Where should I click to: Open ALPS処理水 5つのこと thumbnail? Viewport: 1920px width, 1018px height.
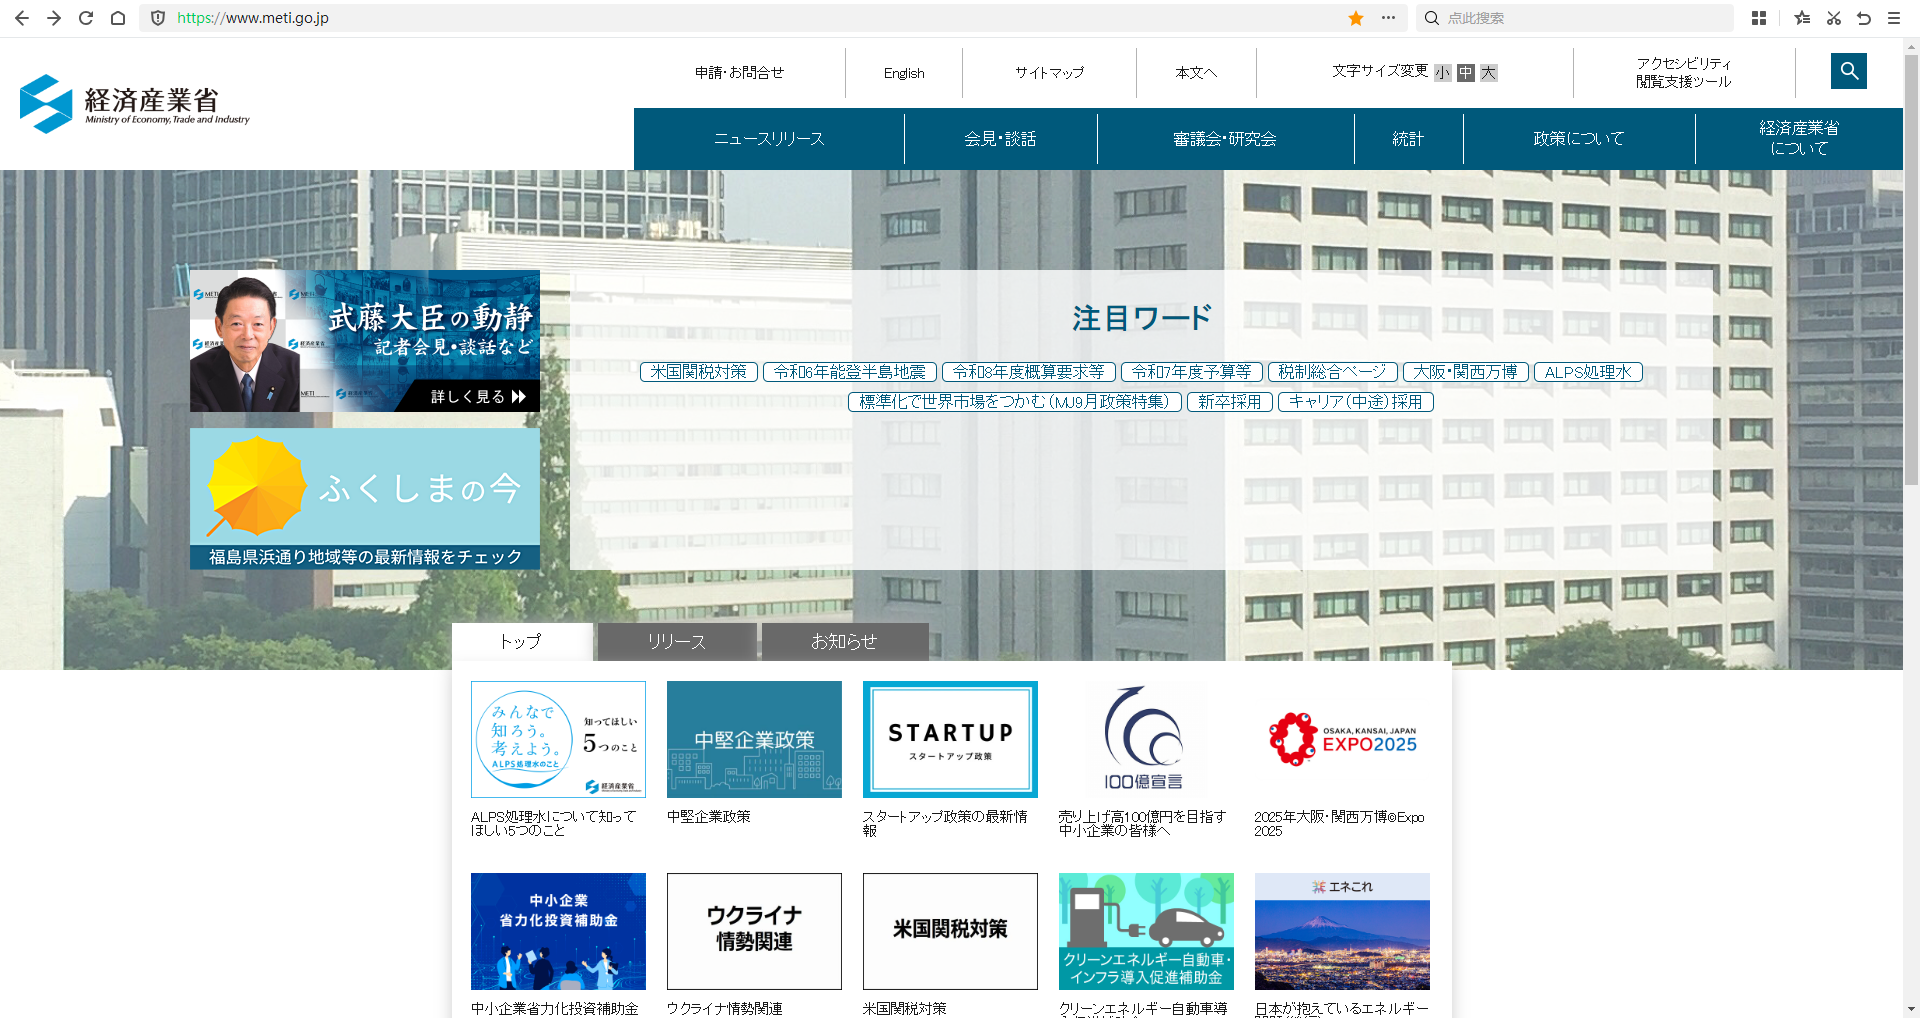558,739
